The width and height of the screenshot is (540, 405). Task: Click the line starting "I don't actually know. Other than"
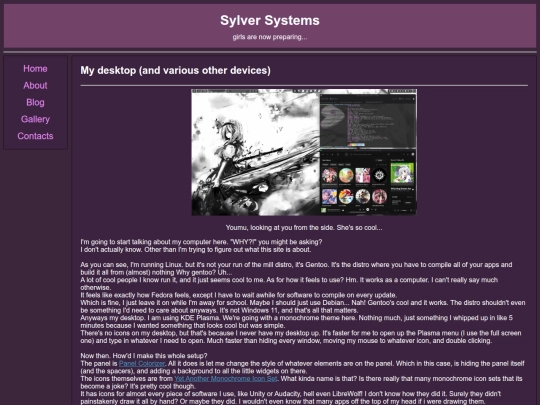point(195,249)
